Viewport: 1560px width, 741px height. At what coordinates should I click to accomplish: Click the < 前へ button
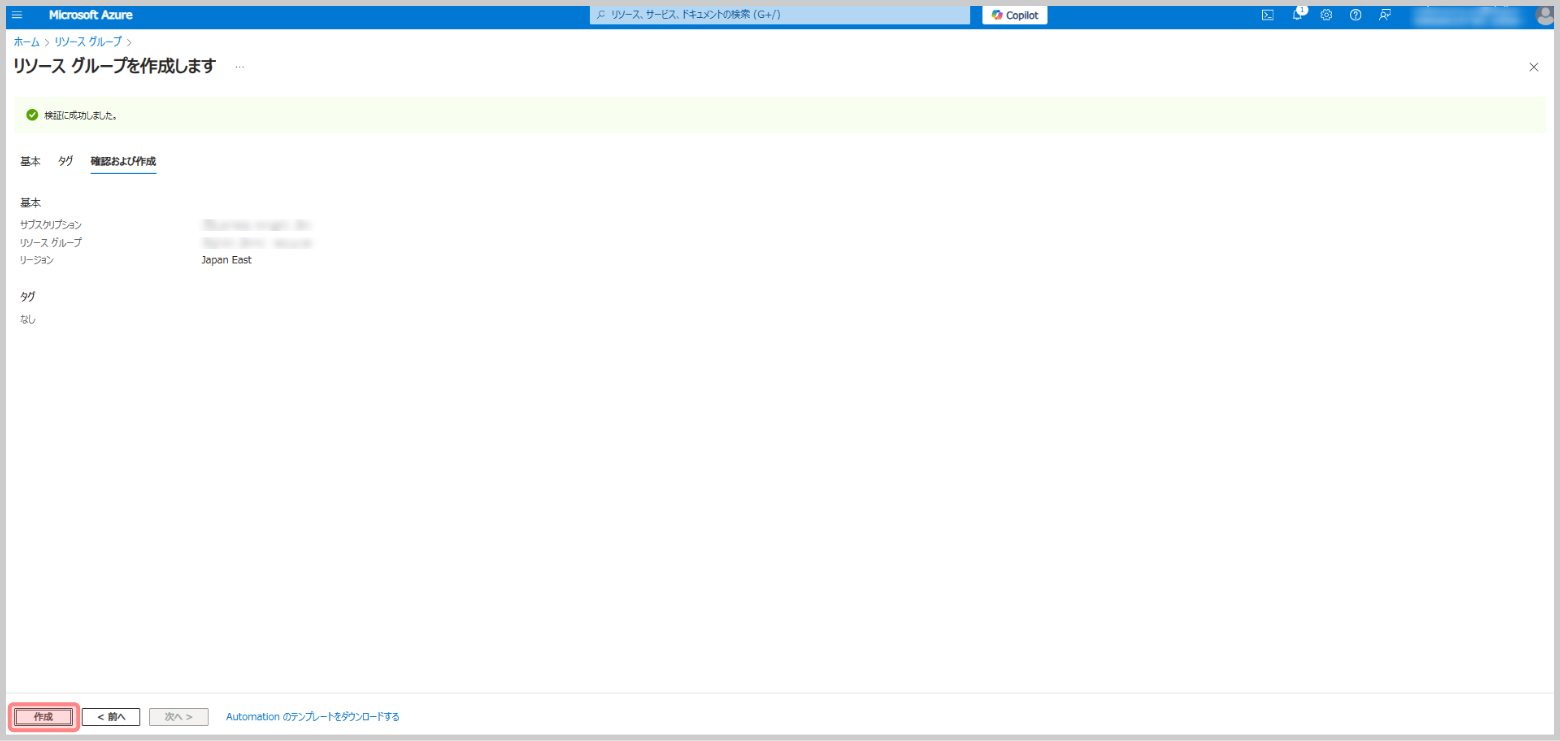click(111, 717)
